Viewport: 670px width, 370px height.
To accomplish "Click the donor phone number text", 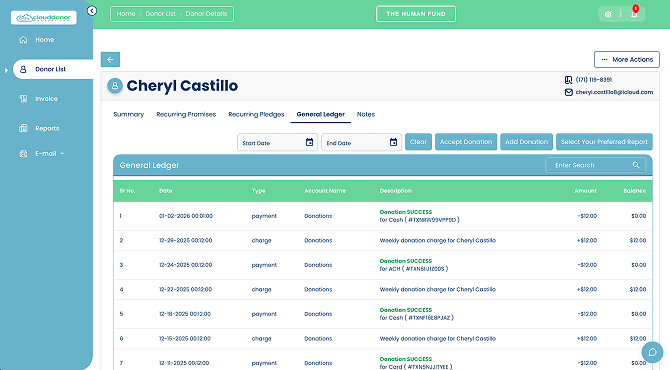I will pos(594,80).
